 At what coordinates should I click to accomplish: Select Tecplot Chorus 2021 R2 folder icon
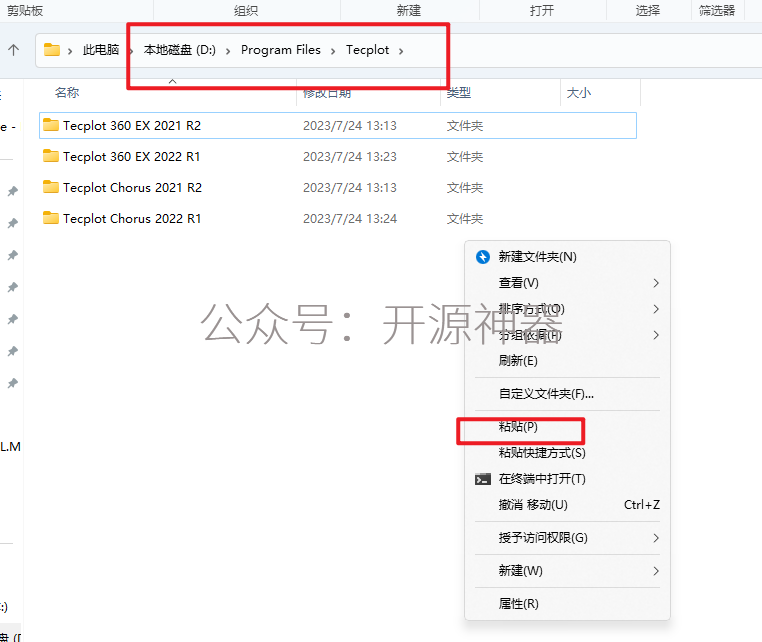tap(51, 187)
